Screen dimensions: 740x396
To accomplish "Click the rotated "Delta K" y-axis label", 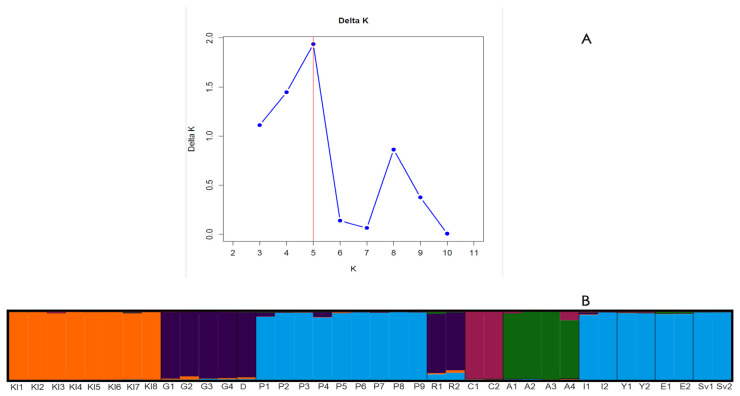I will coord(192,138).
